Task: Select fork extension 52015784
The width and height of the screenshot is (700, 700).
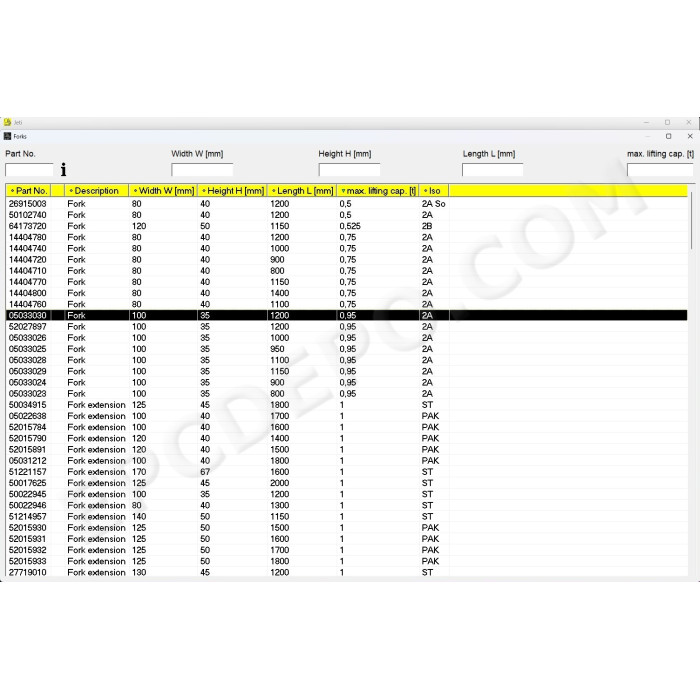Action: tap(28, 427)
